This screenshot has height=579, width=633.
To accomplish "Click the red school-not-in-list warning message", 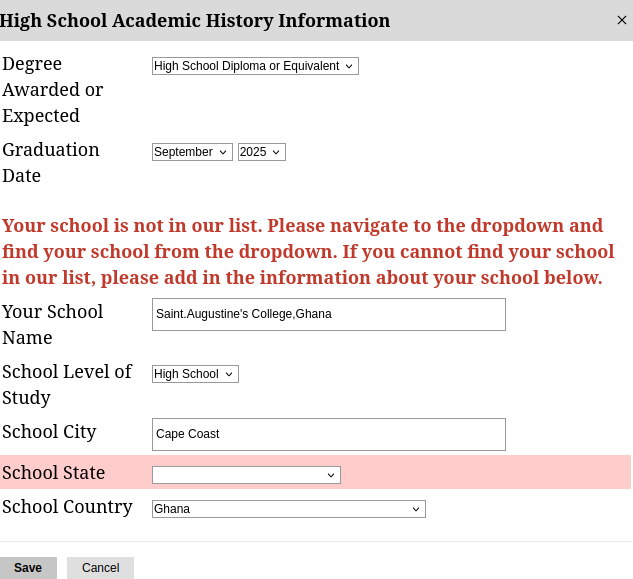I will (308, 252).
